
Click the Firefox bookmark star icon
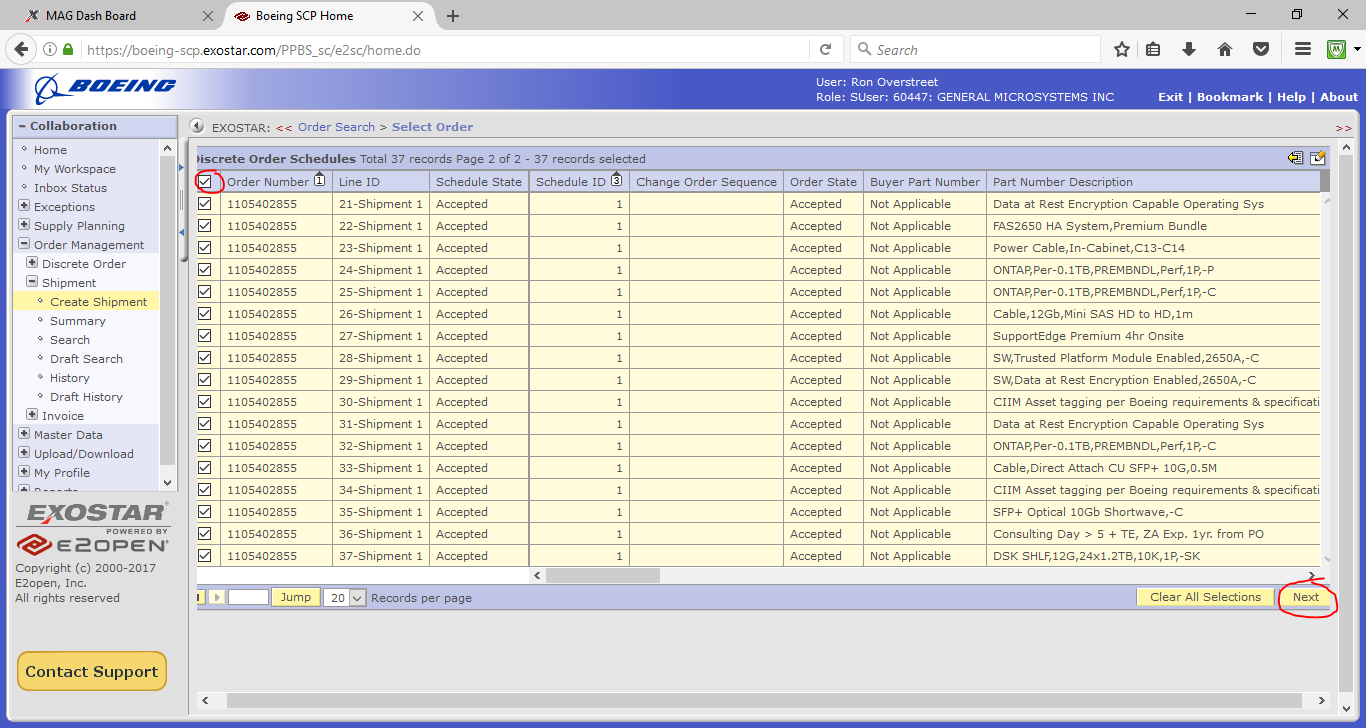(1122, 49)
